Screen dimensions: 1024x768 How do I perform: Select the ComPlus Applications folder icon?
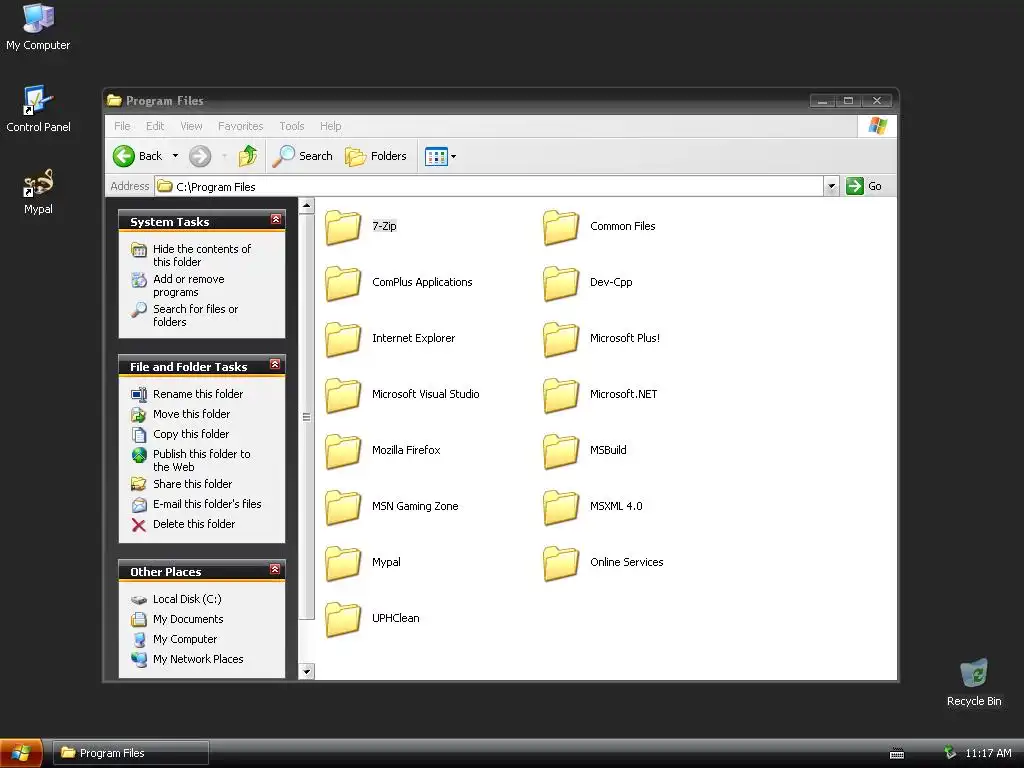[343, 283]
